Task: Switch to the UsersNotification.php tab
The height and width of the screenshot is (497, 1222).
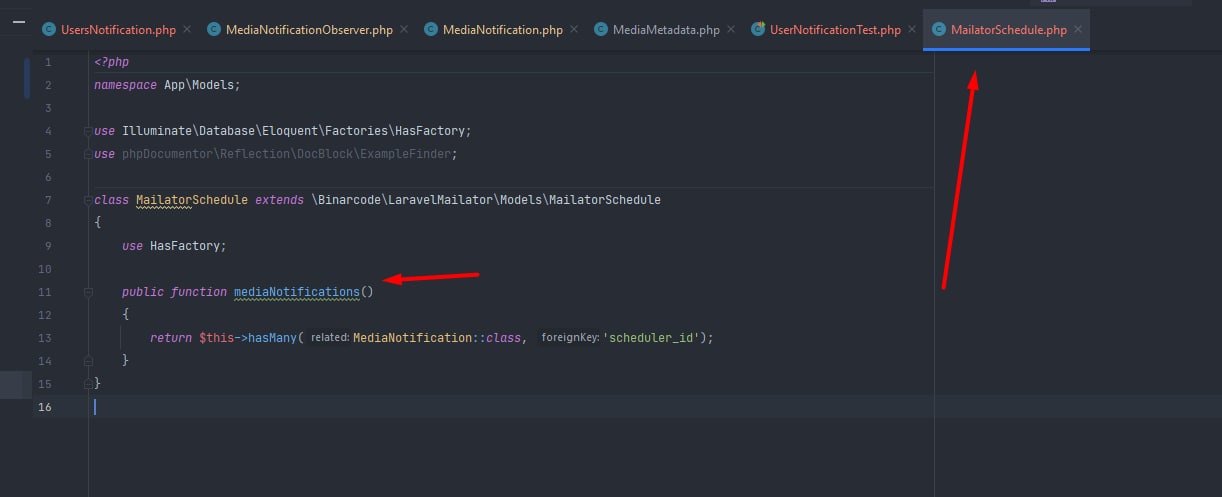Action: tap(118, 30)
